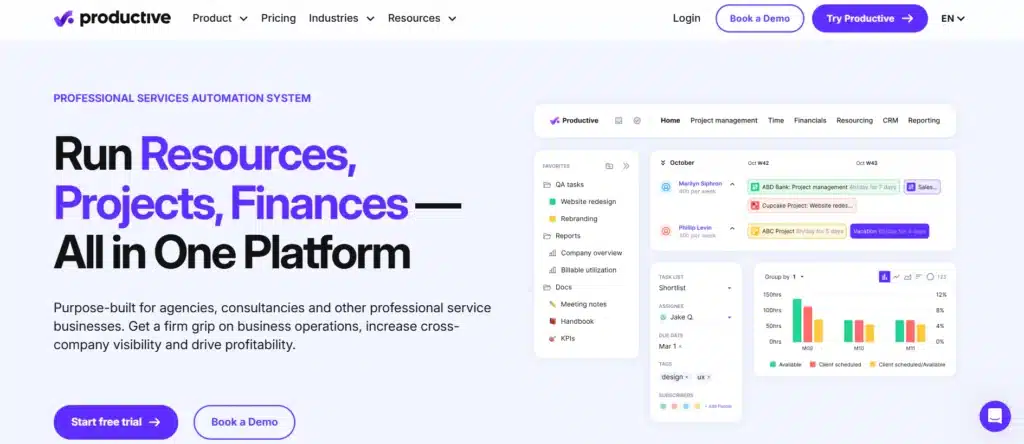Click the QA tasks folder icon
Image resolution: width=1024 pixels, height=444 pixels.
[x=547, y=185]
